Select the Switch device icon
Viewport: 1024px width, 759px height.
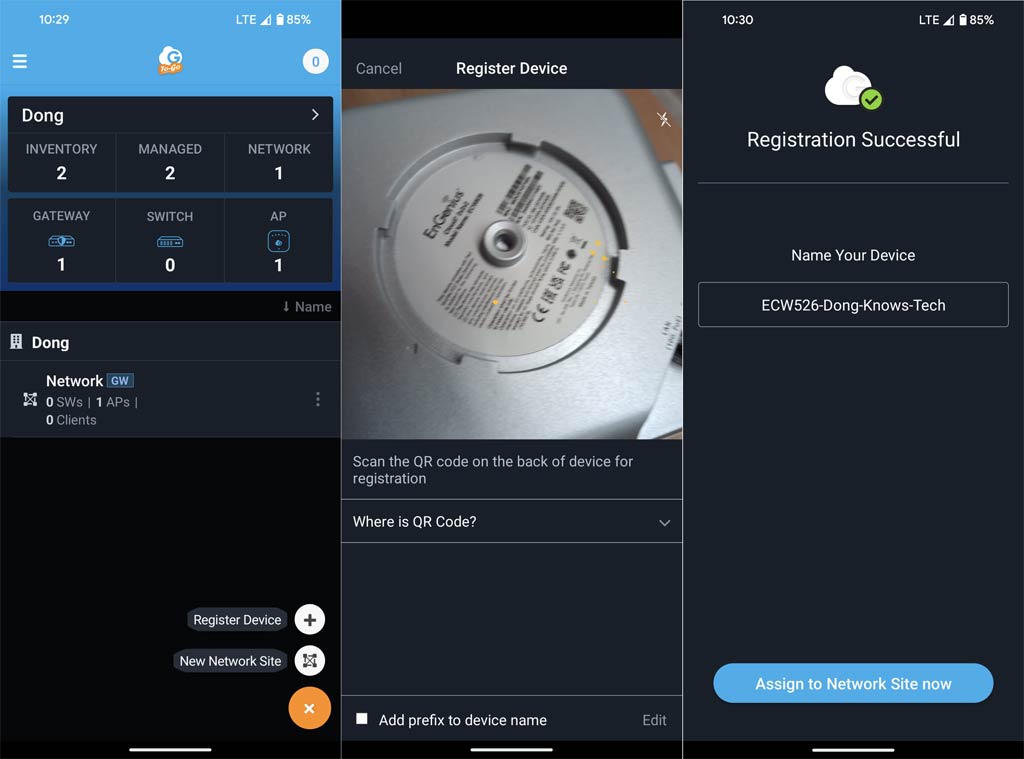click(x=170, y=242)
